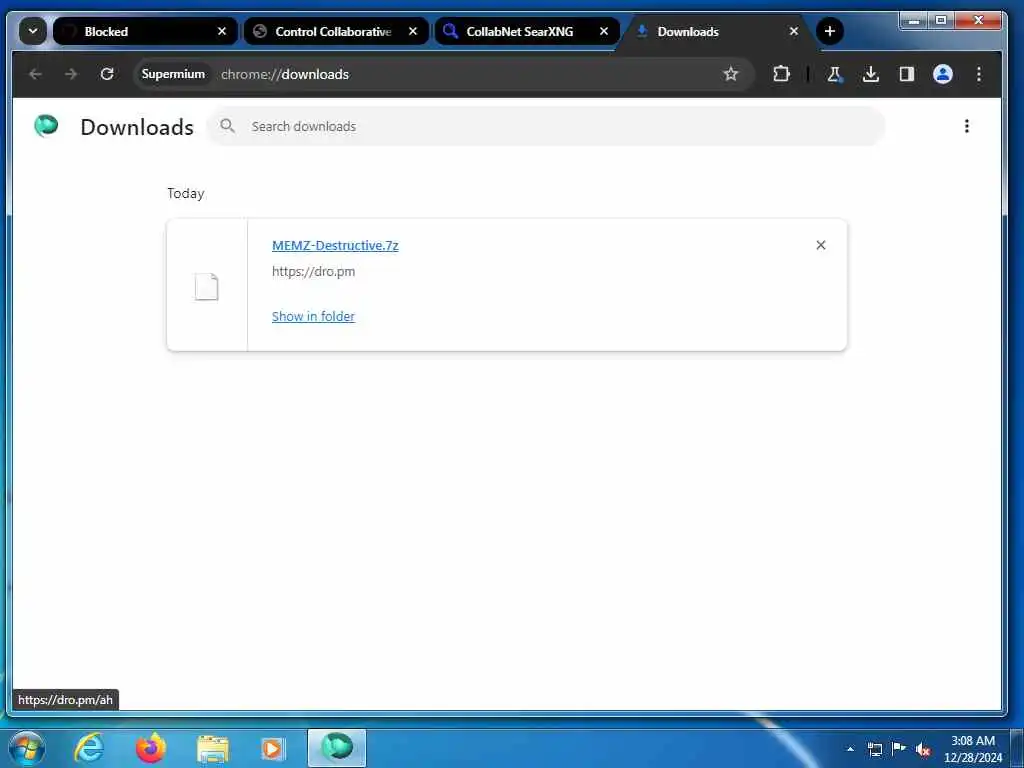Click the Supermium site info chip
Image resolution: width=1024 pixels, height=768 pixels.
coord(173,74)
